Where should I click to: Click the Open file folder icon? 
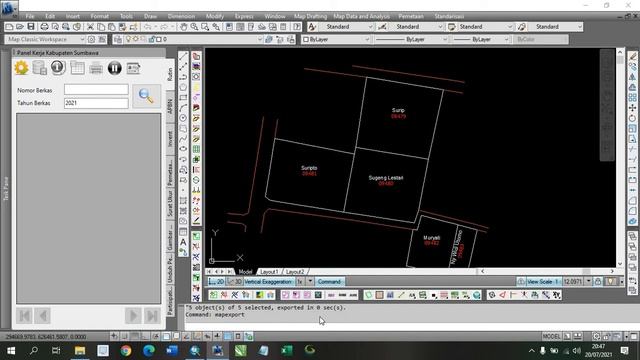20,27
